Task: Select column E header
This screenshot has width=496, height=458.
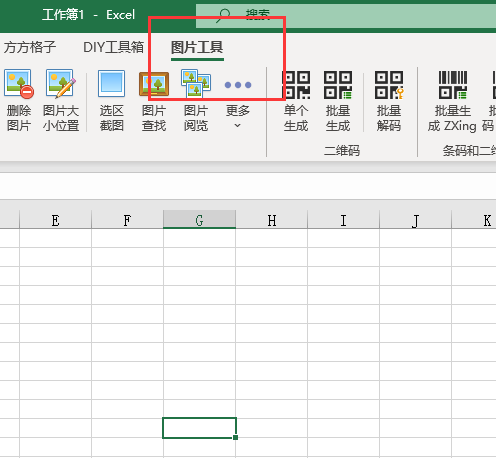Action: pos(55,220)
